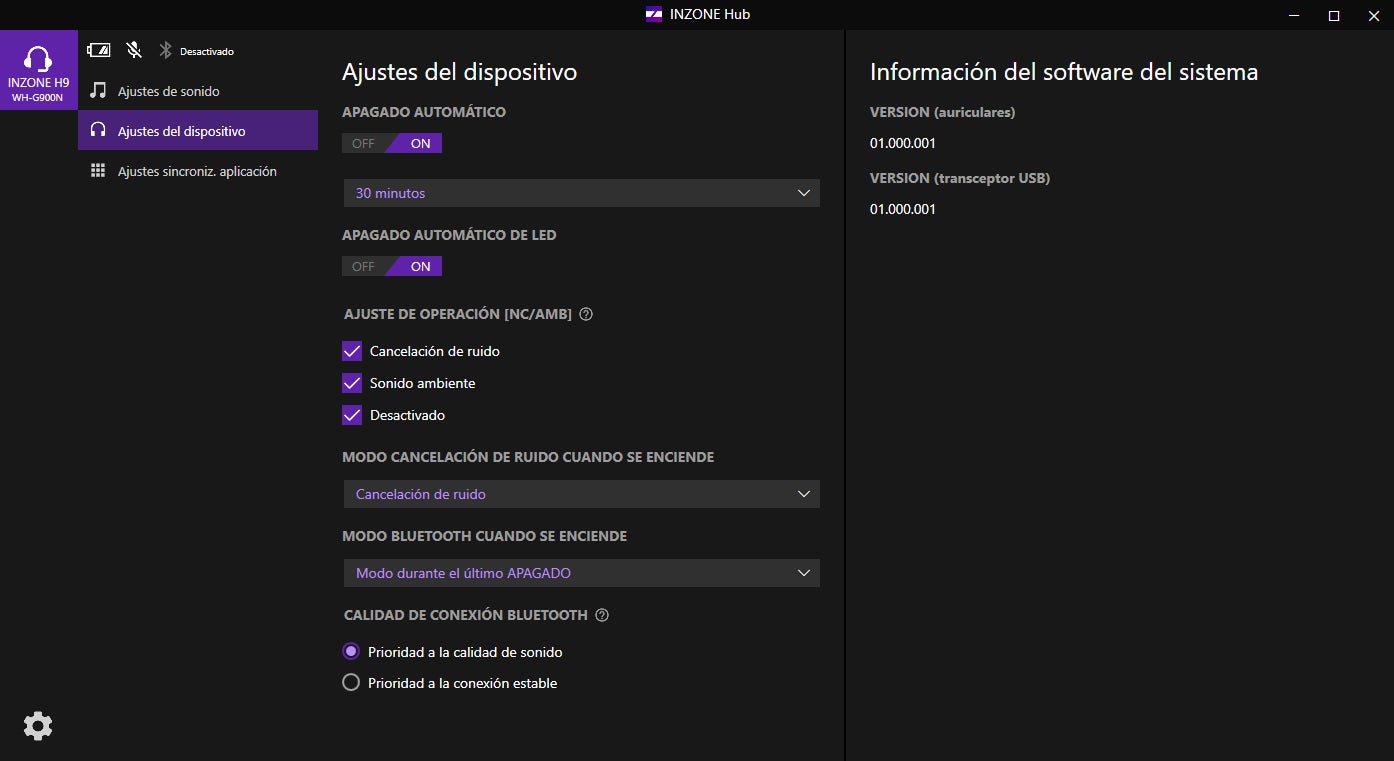The width and height of the screenshot is (1394, 761).
Task: Disable APAGADO AUTOMÁTICO DE LED
Action: click(x=363, y=266)
